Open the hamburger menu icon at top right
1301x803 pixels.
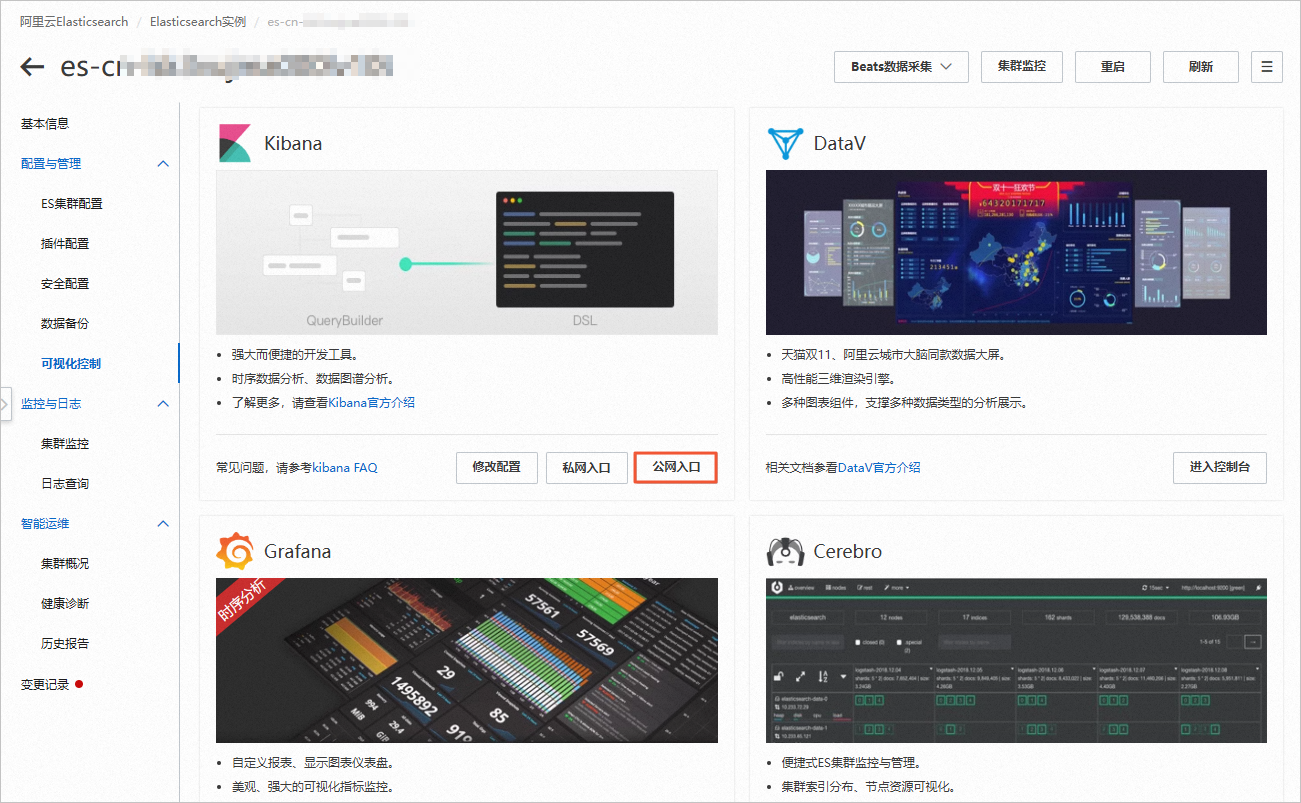[1266, 67]
